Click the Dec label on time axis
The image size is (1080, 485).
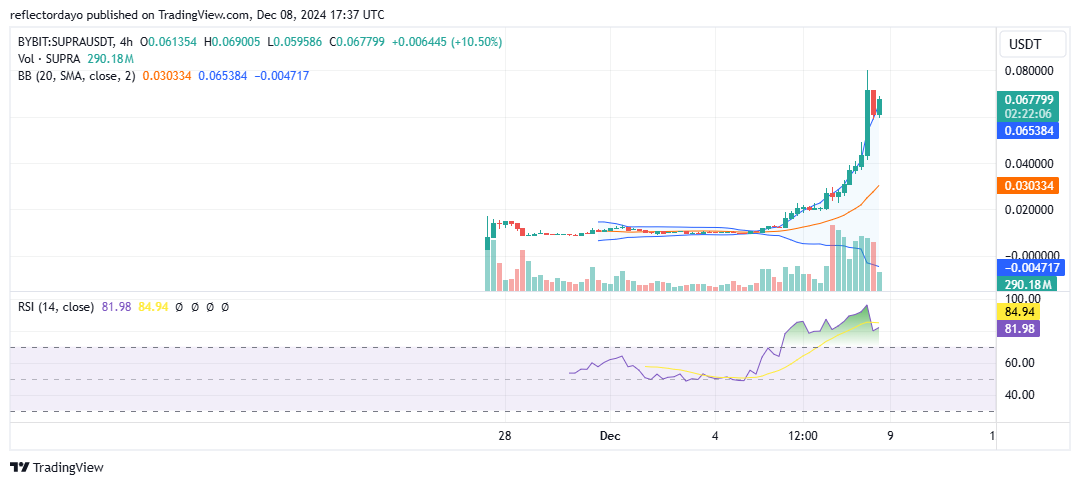tap(610, 436)
